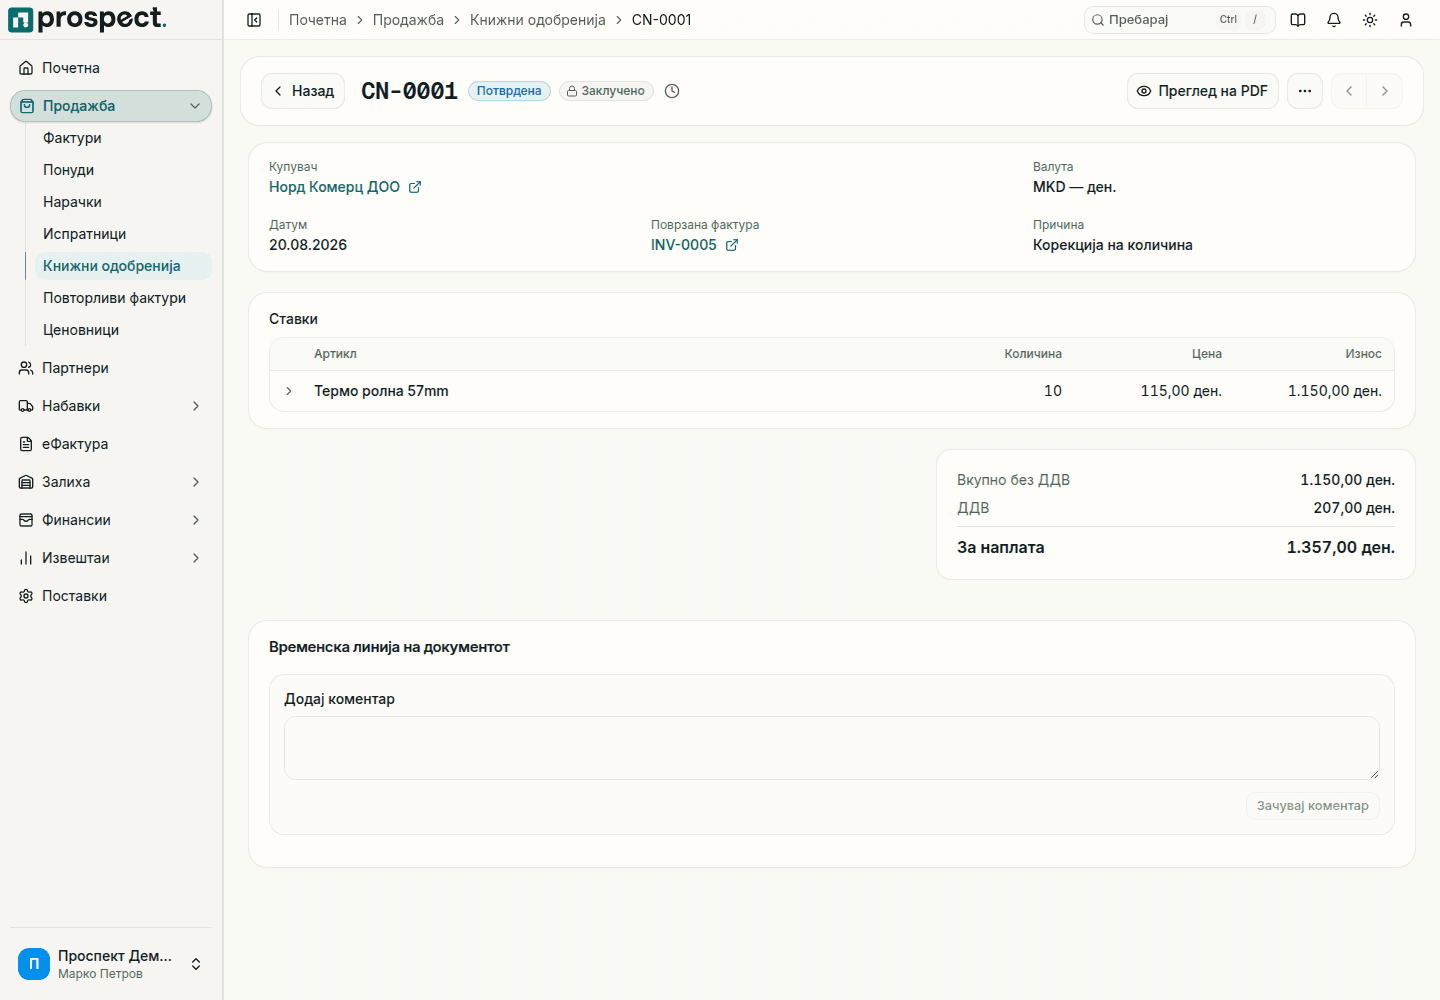Image resolution: width=1440 pixels, height=1000 pixels.
Task: Click the prospect logo
Action: pyautogui.click(x=87, y=19)
